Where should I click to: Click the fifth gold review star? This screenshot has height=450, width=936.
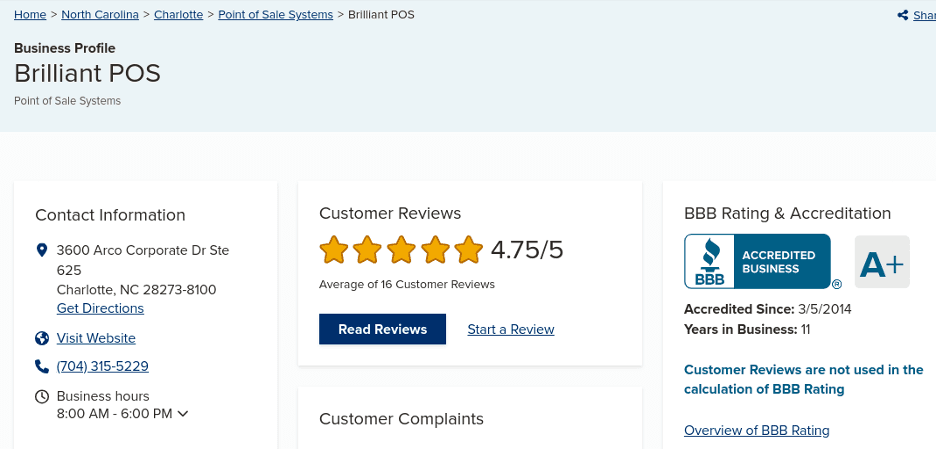(x=468, y=250)
